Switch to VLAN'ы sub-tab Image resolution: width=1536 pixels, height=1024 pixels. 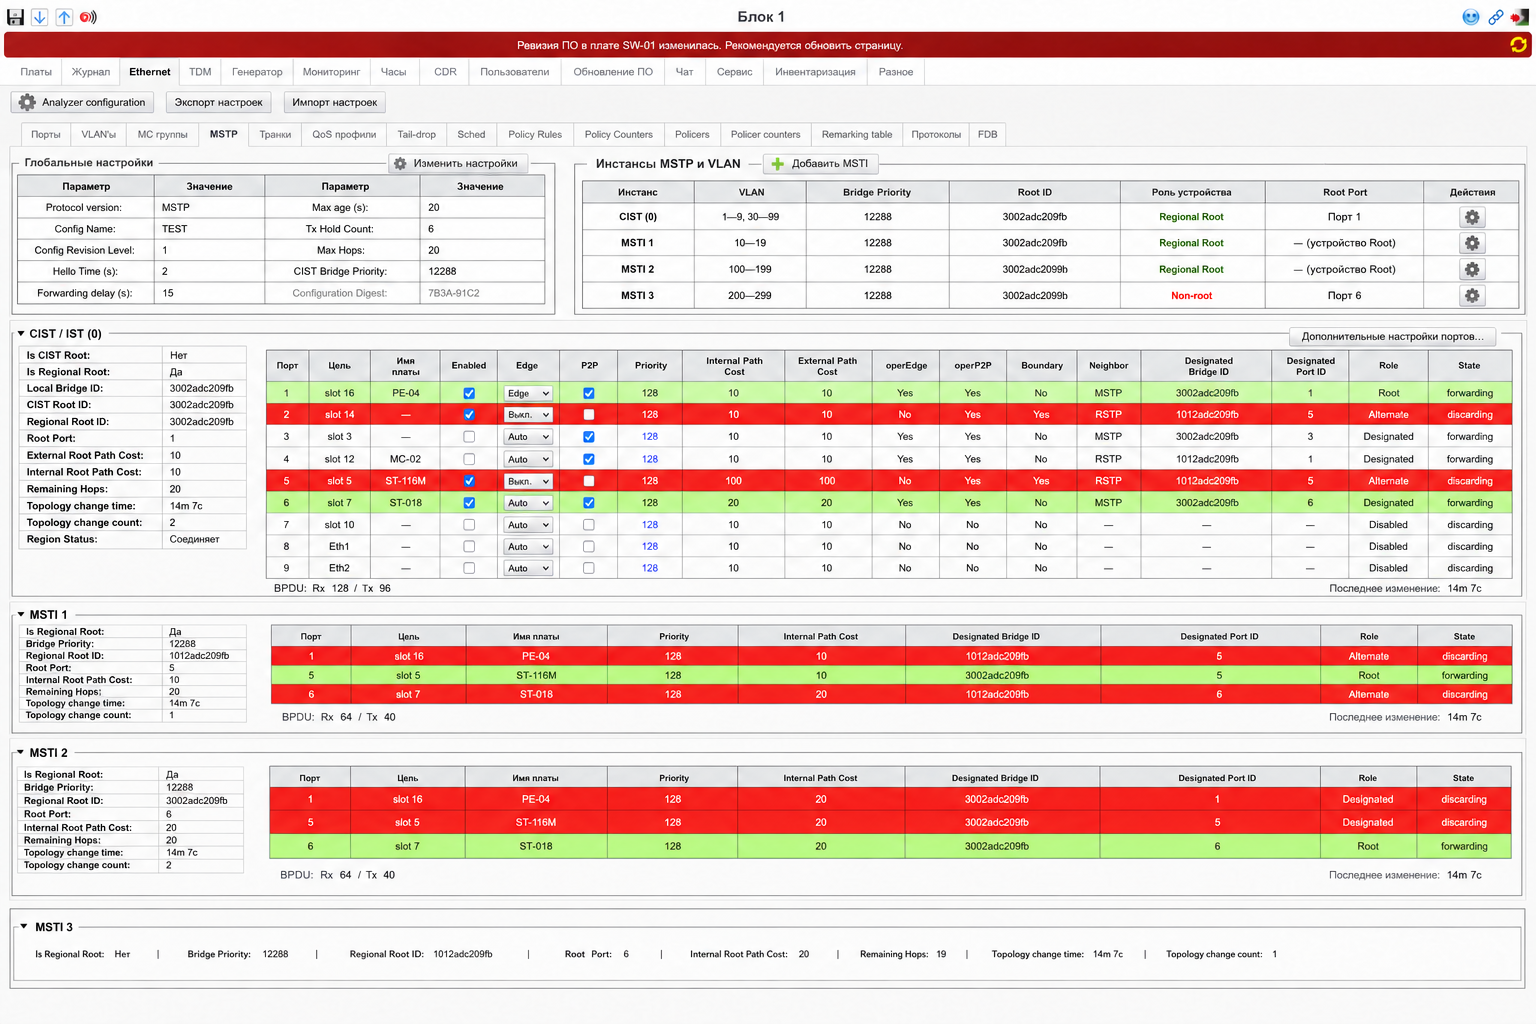(x=99, y=134)
